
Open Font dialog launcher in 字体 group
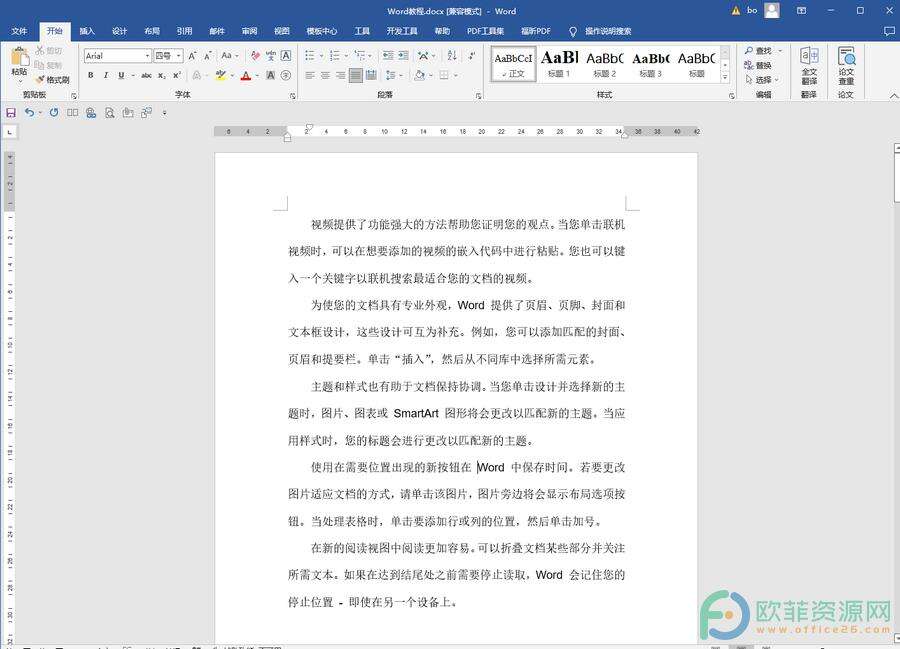tap(293, 96)
